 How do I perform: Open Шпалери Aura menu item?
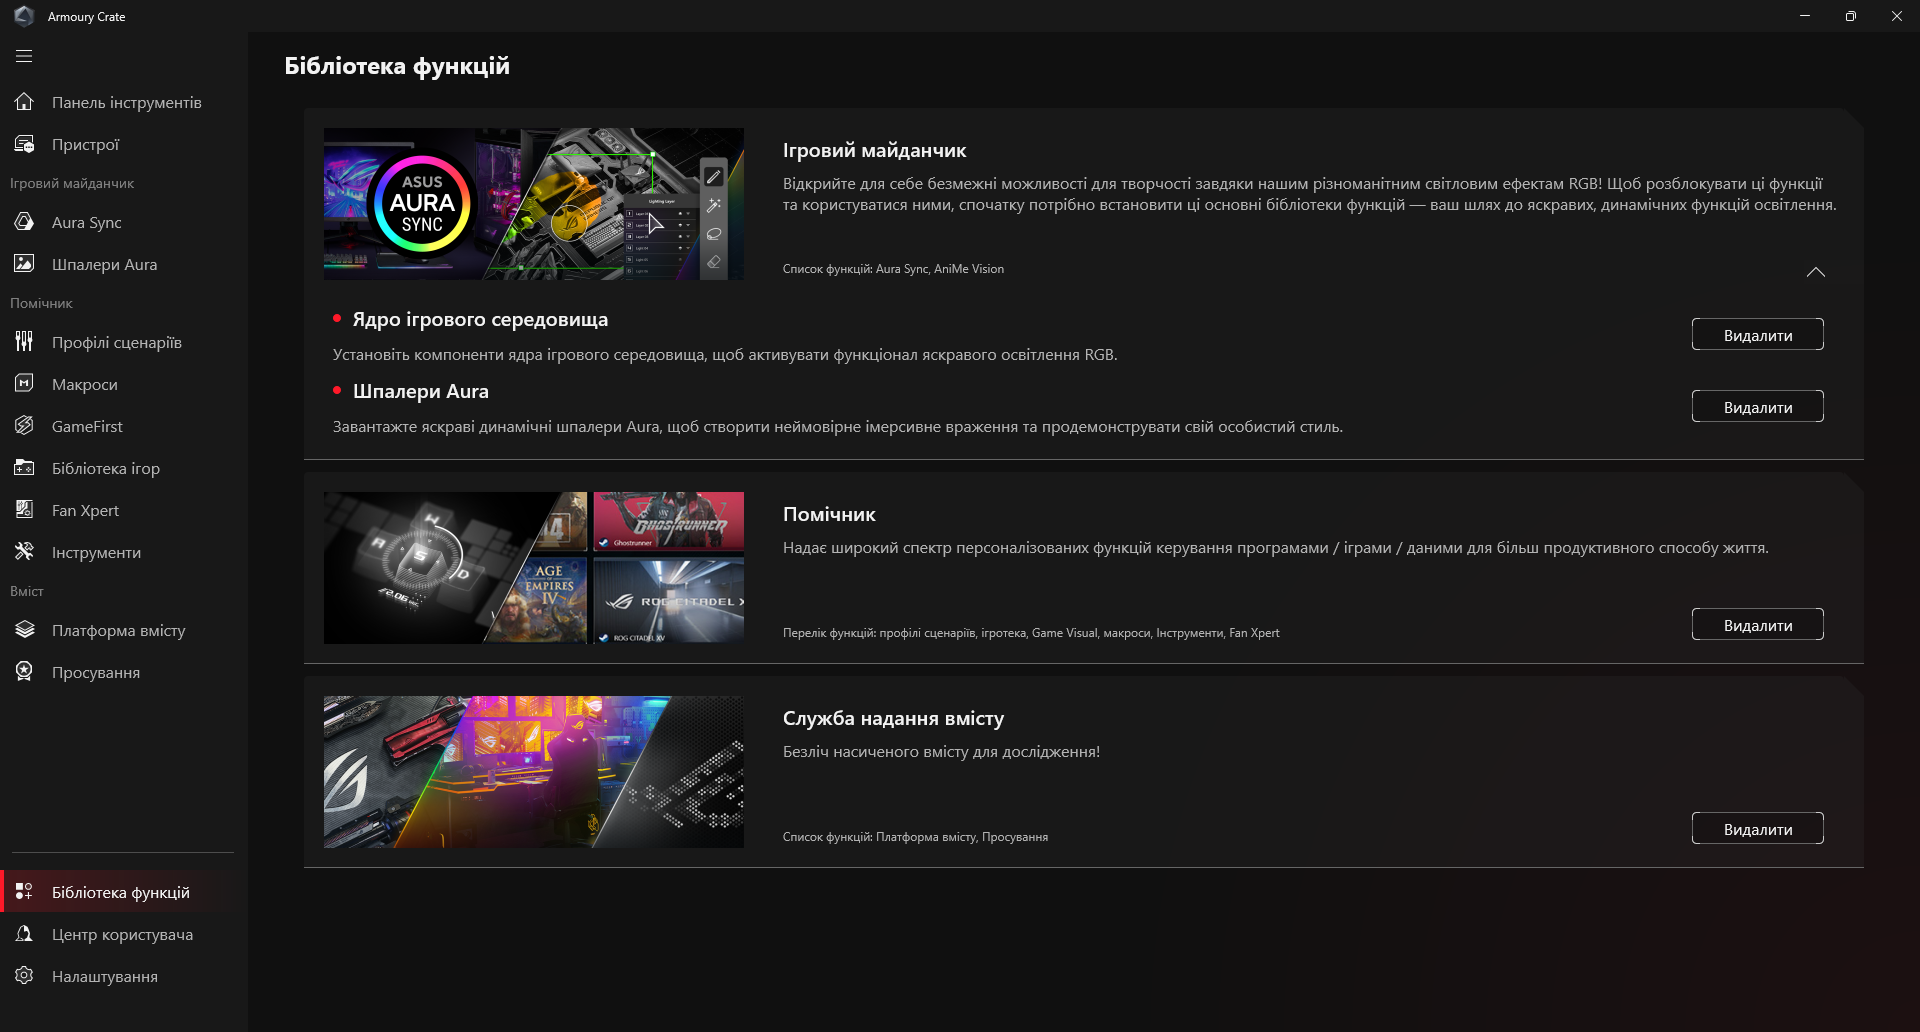click(x=124, y=264)
